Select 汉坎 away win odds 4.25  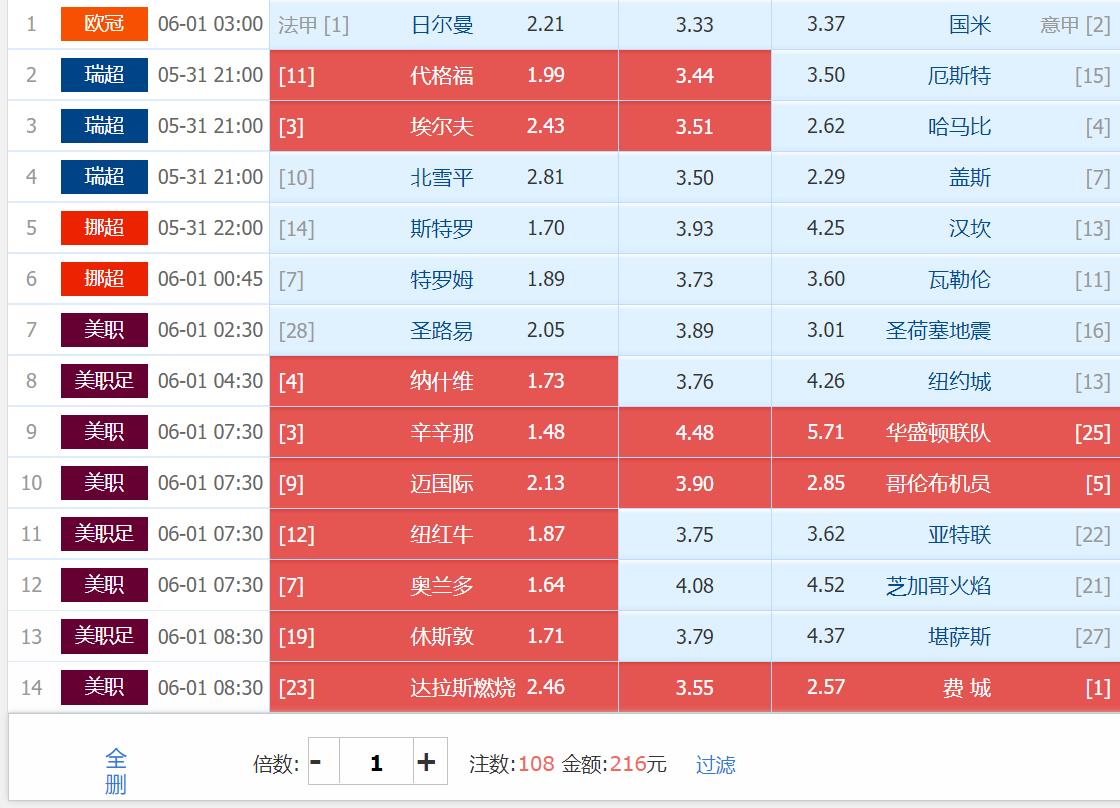(x=946, y=228)
